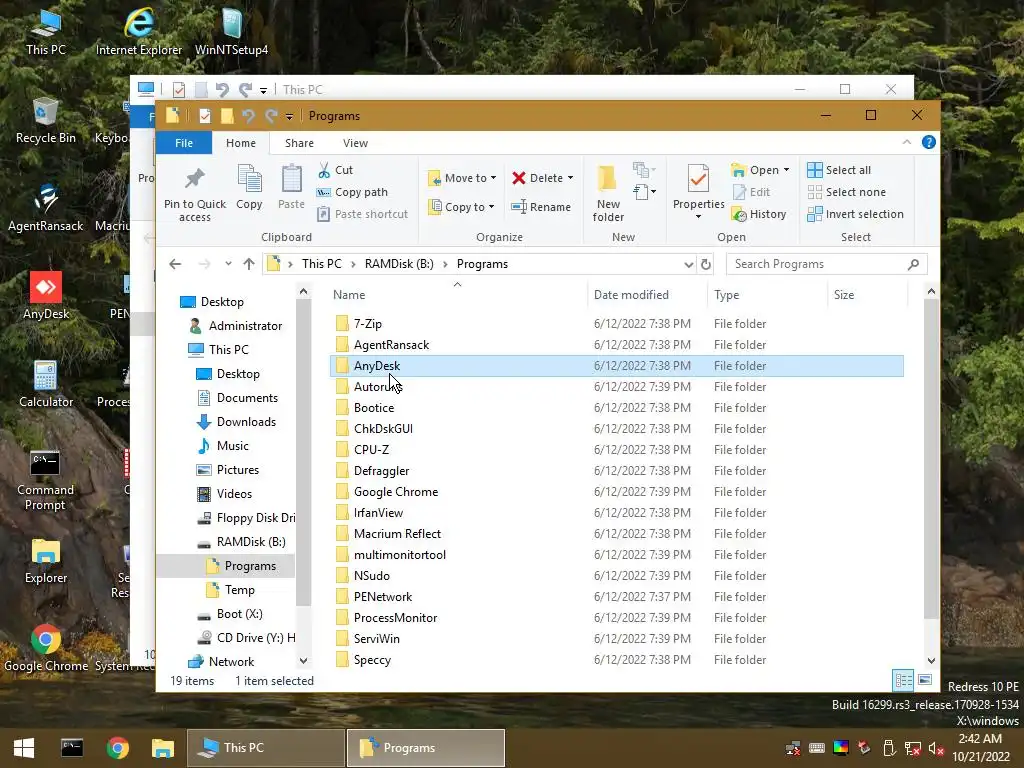Click This PC in the address breadcrumb
1024x768 pixels.
point(321,264)
